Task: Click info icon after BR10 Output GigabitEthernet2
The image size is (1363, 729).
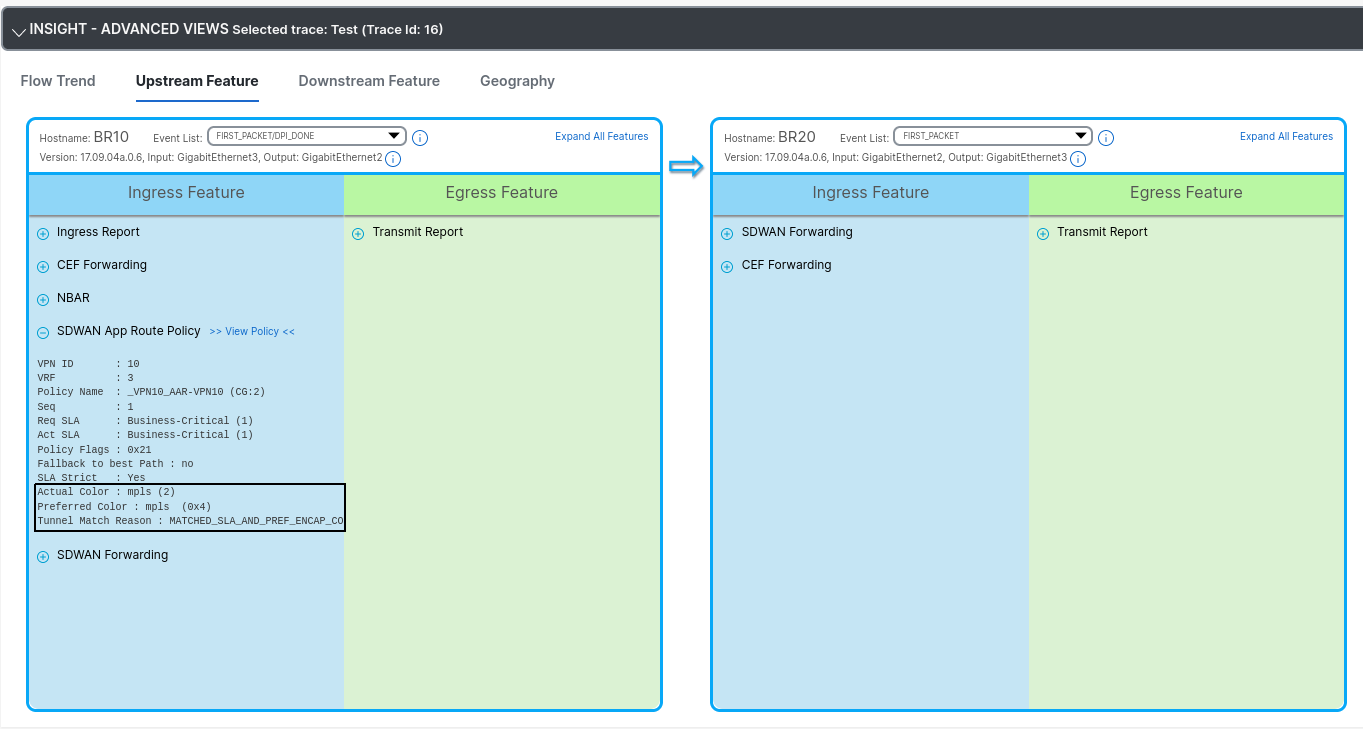Action: click(x=393, y=159)
